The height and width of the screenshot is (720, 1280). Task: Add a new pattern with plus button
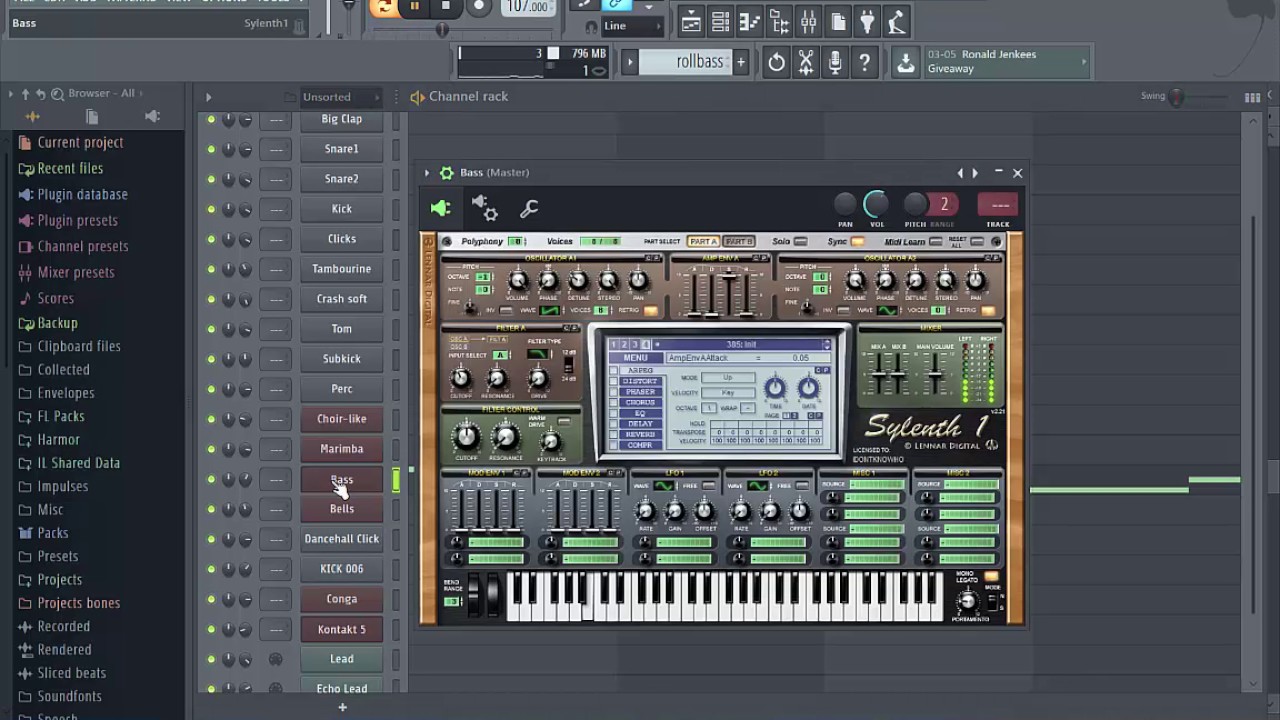click(741, 62)
